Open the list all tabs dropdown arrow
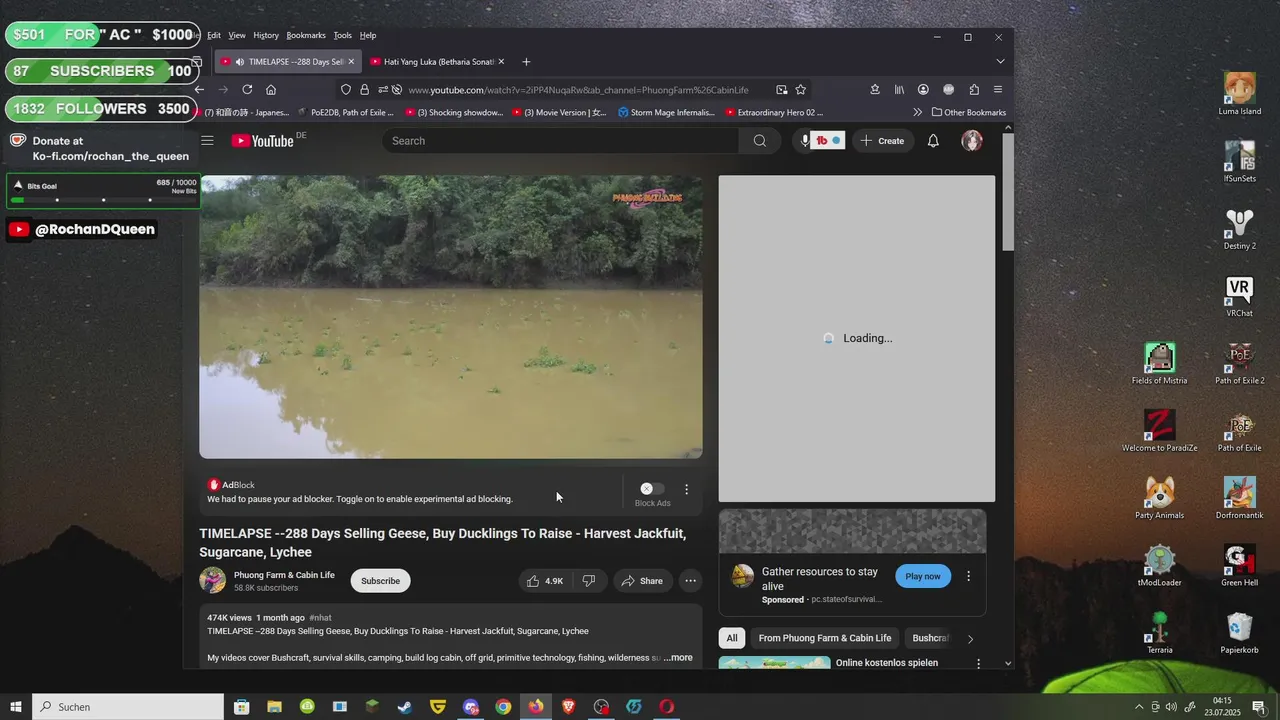The image size is (1280, 720). (1000, 61)
